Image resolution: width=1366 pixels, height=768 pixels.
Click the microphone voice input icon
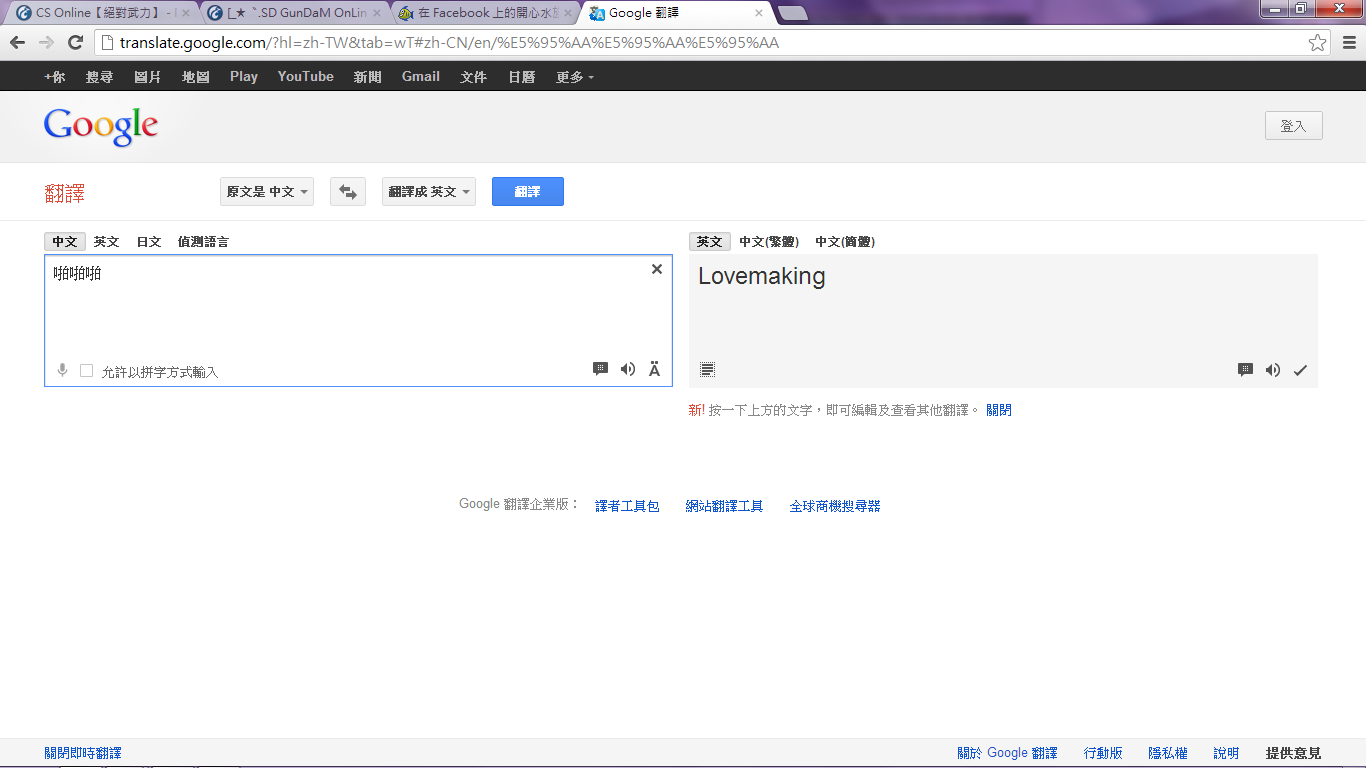62,371
